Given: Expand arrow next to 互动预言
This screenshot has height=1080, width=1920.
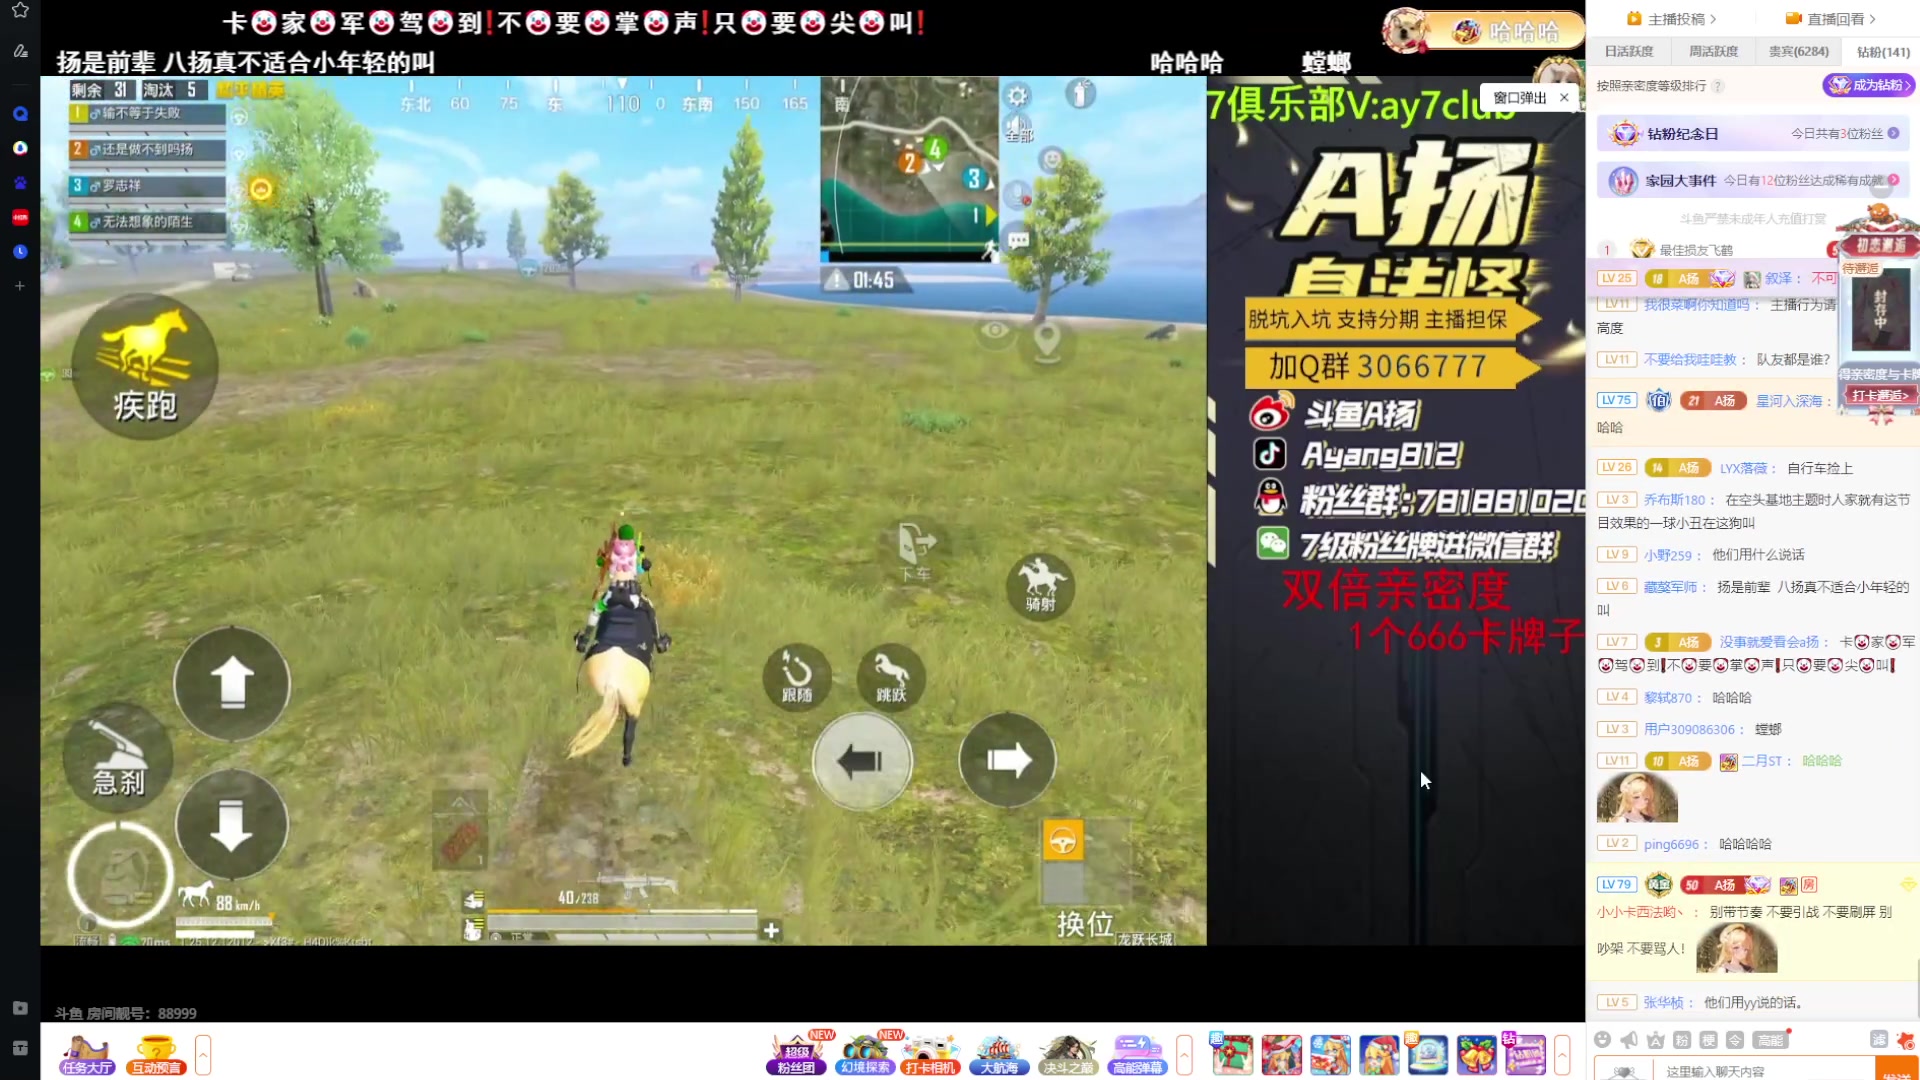Looking at the screenshot, I should [x=203, y=1055].
